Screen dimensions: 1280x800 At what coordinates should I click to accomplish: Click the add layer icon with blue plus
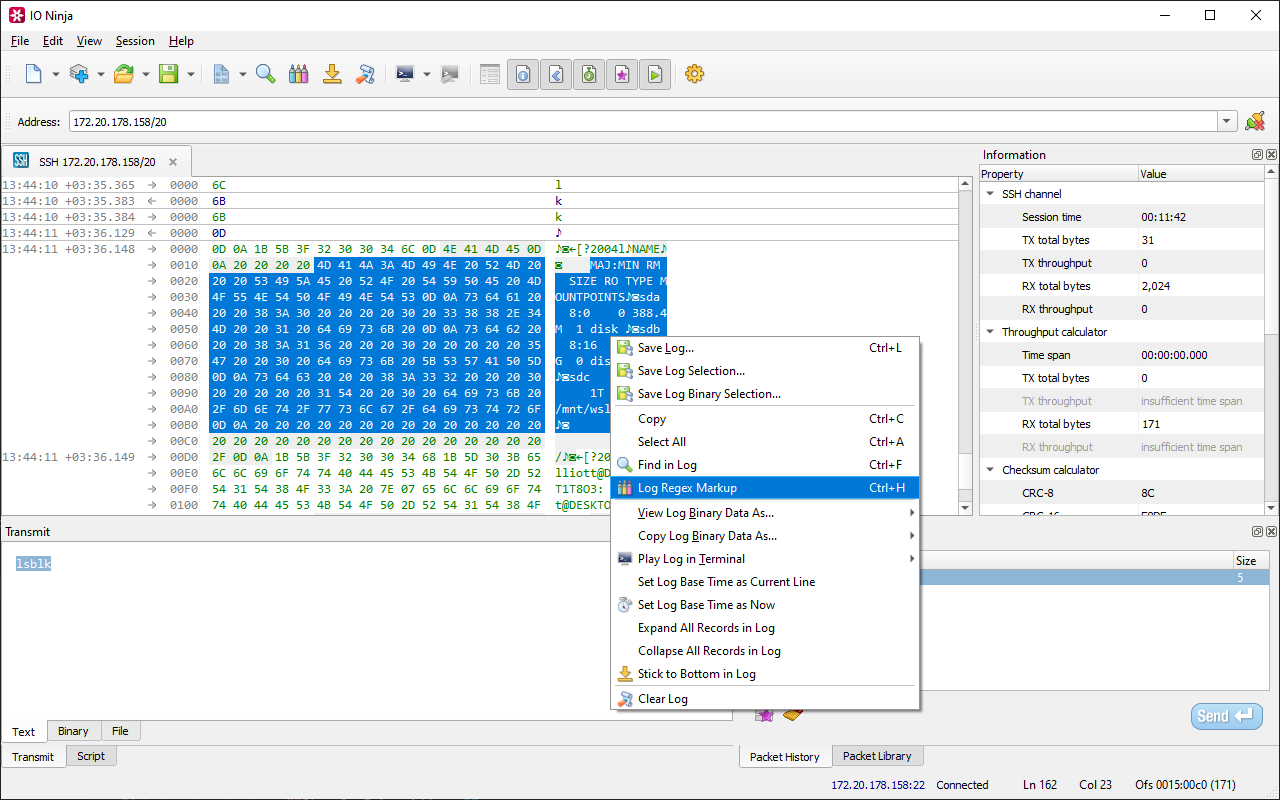pos(79,74)
